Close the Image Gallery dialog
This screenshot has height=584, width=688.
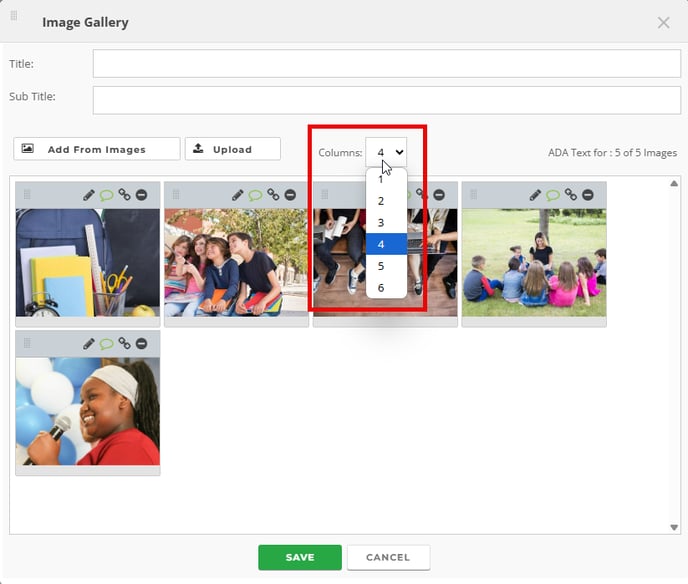pos(663,22)
